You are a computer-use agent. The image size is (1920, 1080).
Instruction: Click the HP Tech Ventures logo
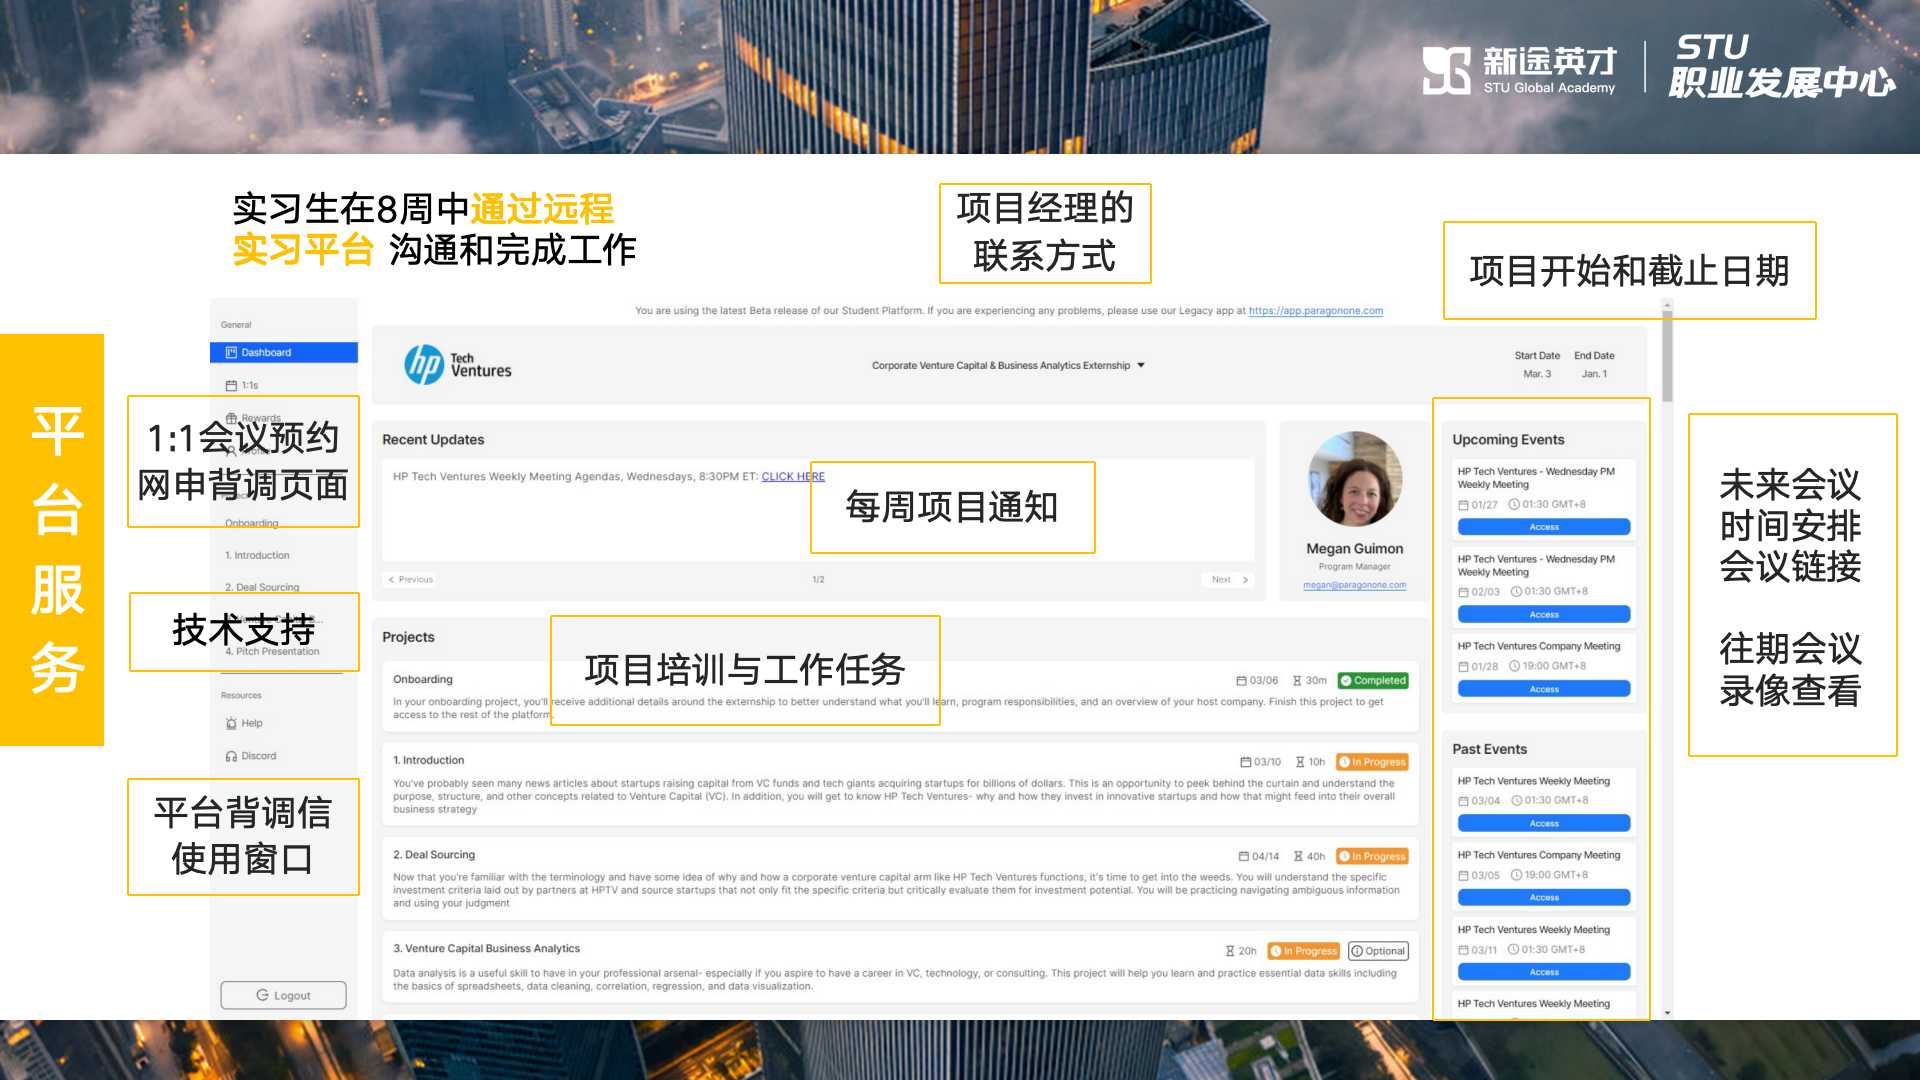point(458,365)
